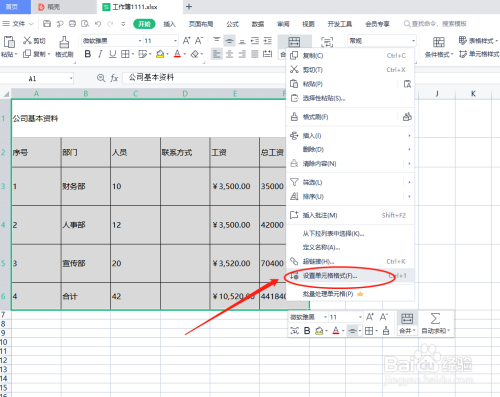Image resolution: width=500 pixels, height=397 pixels.
Task: Switch to the 页面布局 ribbon tab
Action: click(x=201, y=24)
